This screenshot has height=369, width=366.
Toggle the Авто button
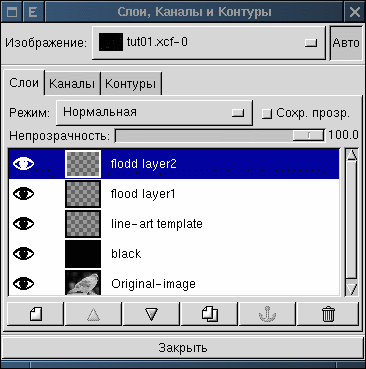346,43
